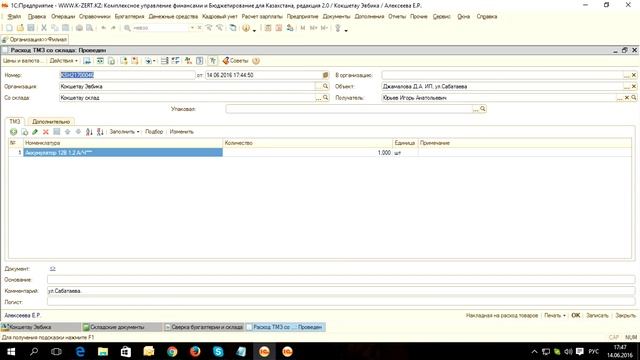Open search magnifier for Получатель field
This screenshot has height=360, width=640.
point(633,98)
